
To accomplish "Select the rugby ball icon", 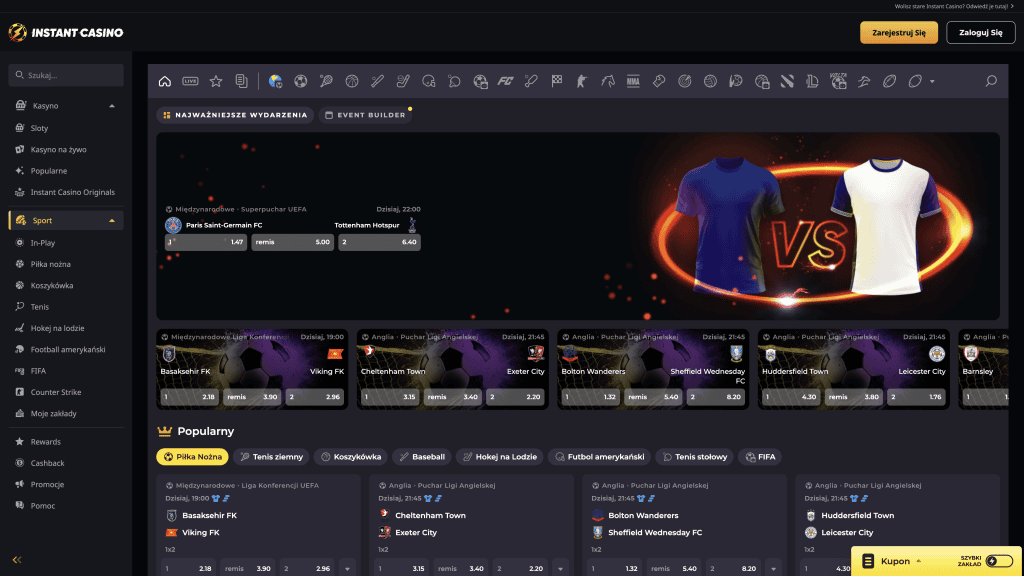I will [x=889, y=81].
